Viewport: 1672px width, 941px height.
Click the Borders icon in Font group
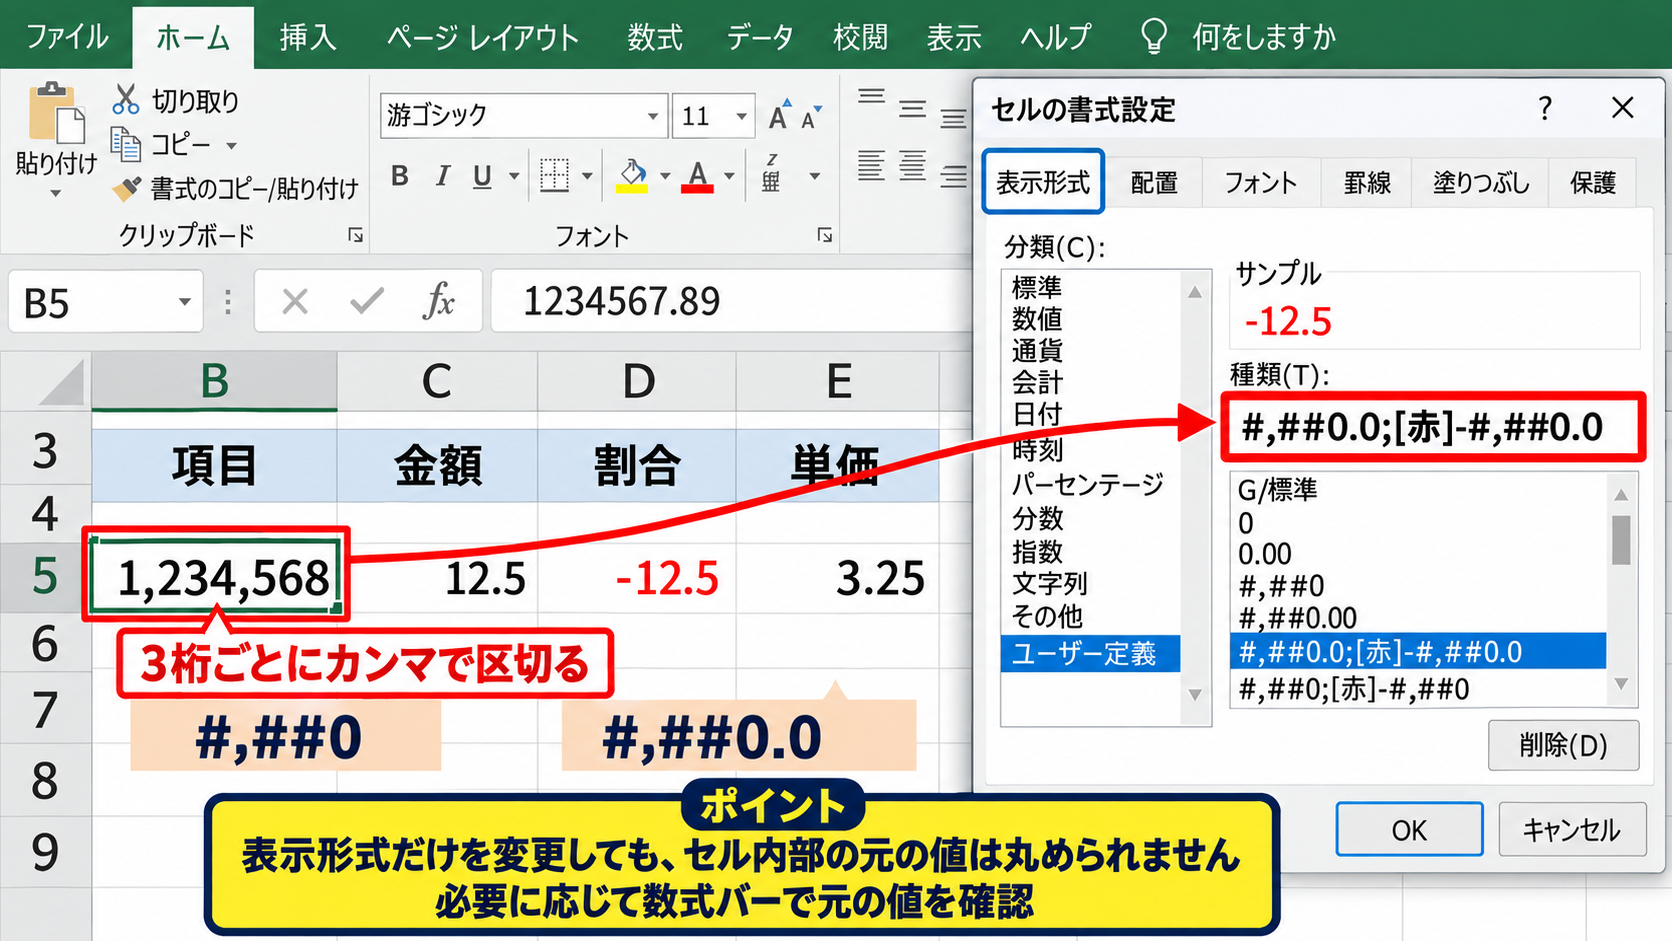tap(554, 175)
